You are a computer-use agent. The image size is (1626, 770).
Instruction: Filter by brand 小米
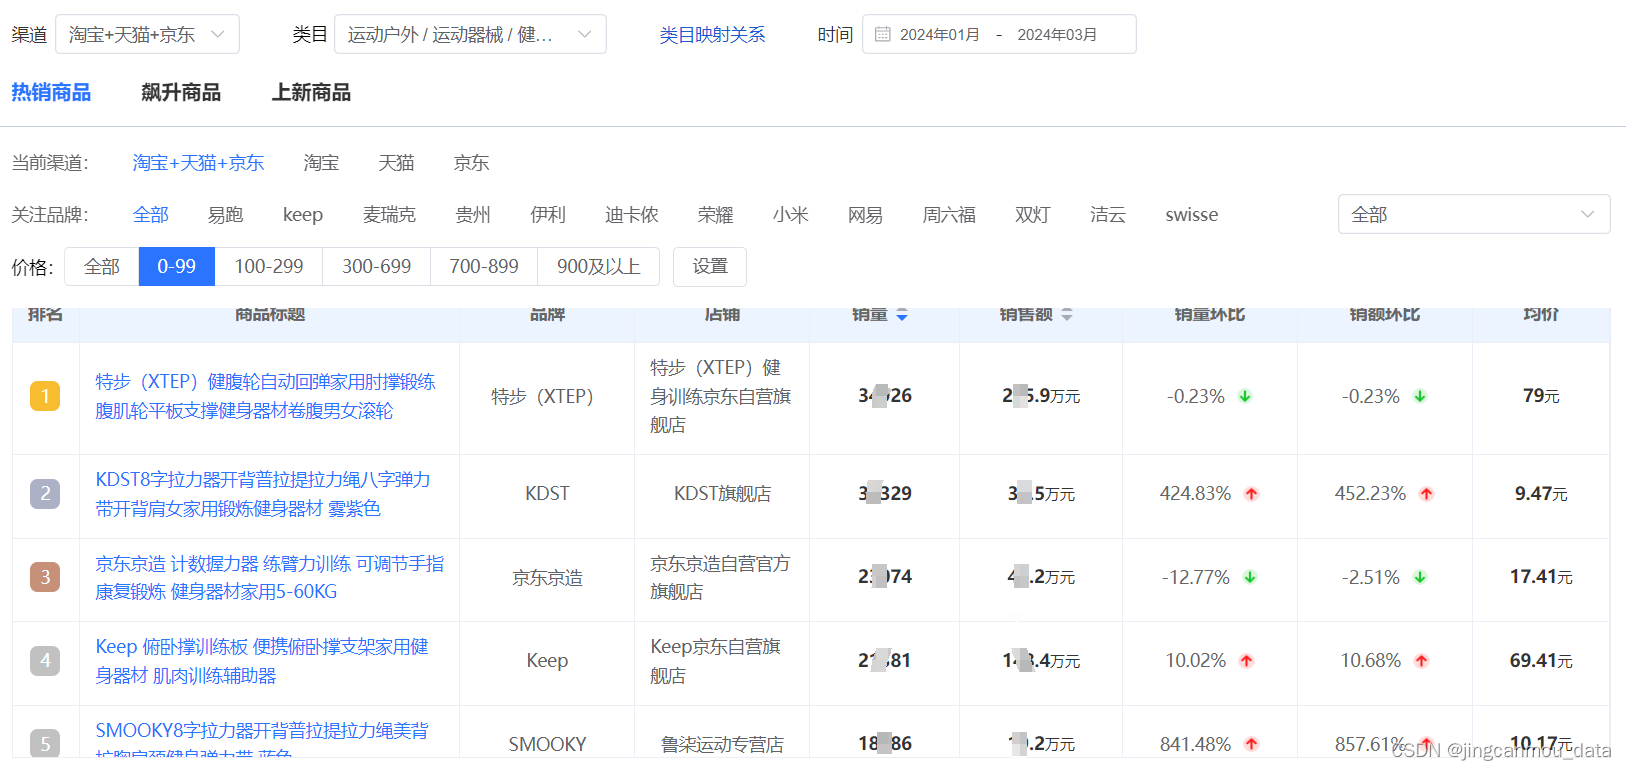791,215
